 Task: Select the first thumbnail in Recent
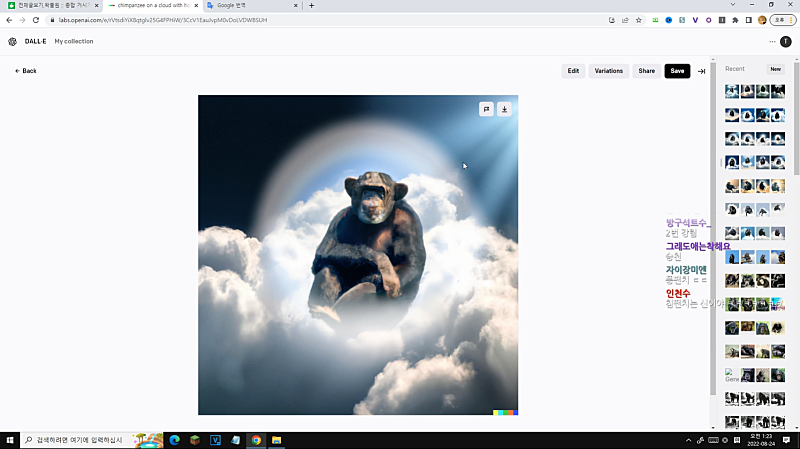tap(732, 91)
